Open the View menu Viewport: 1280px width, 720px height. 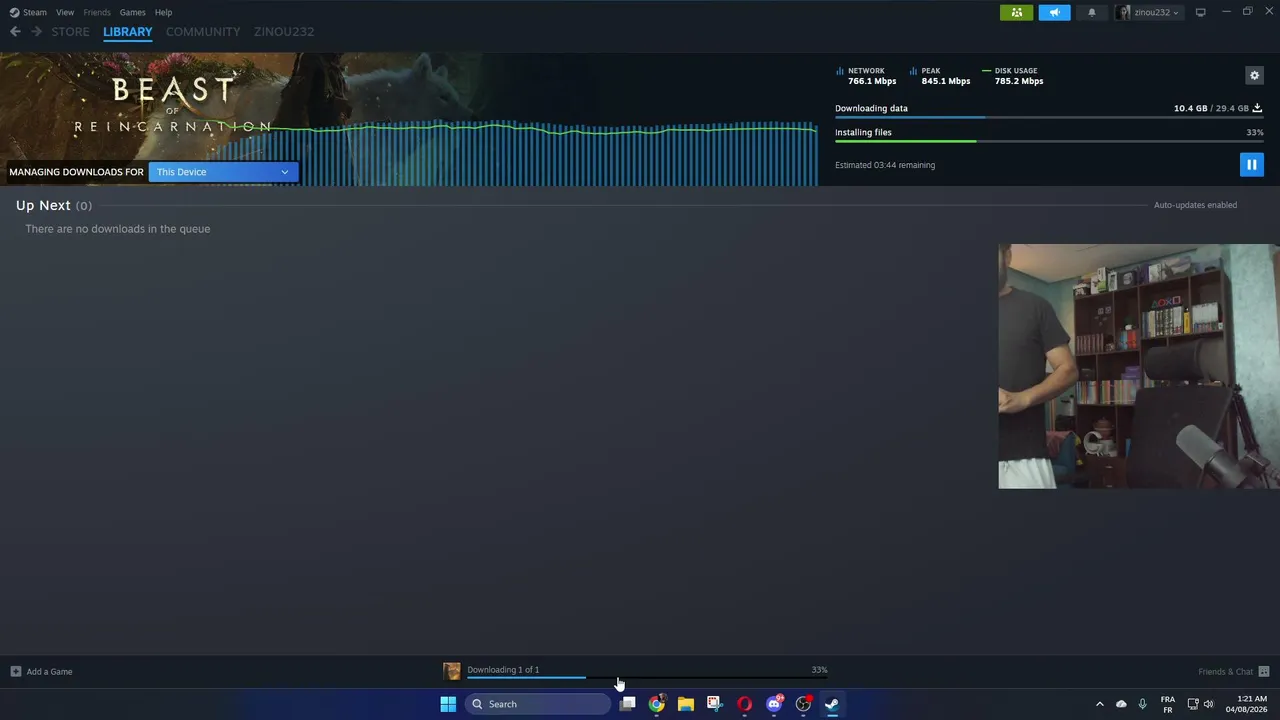coord(65,12)
